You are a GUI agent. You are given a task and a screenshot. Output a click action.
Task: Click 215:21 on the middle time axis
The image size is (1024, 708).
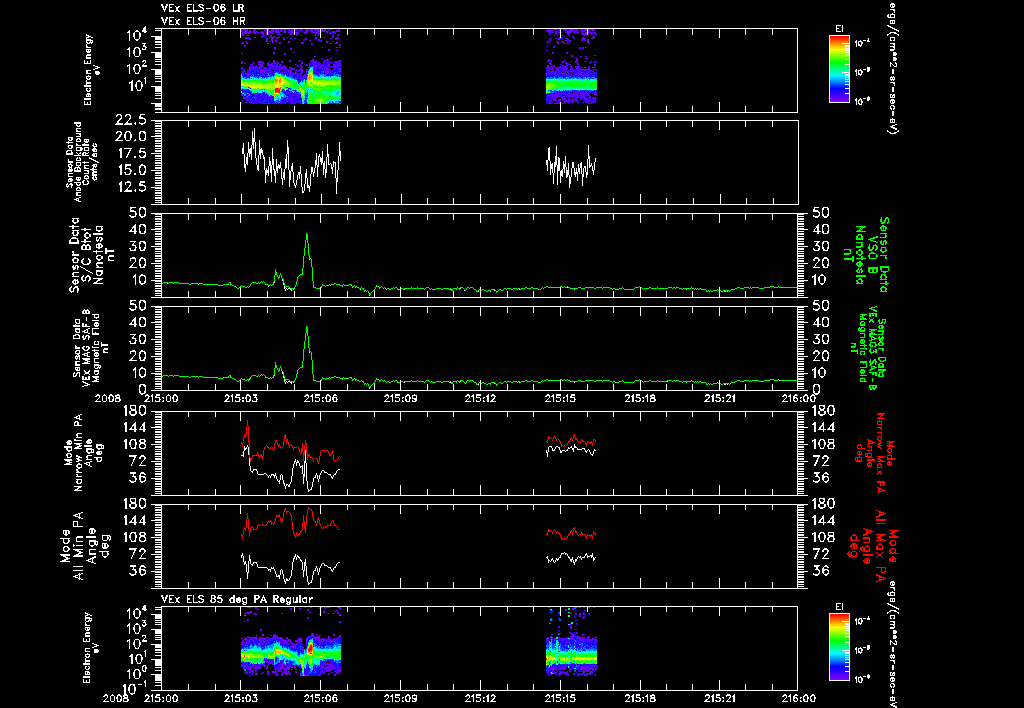click(x=719, y=398)
